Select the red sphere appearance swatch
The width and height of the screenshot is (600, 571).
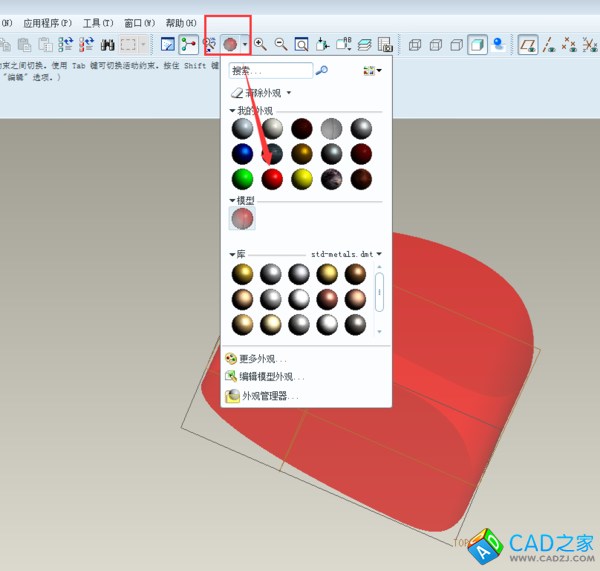271,179
